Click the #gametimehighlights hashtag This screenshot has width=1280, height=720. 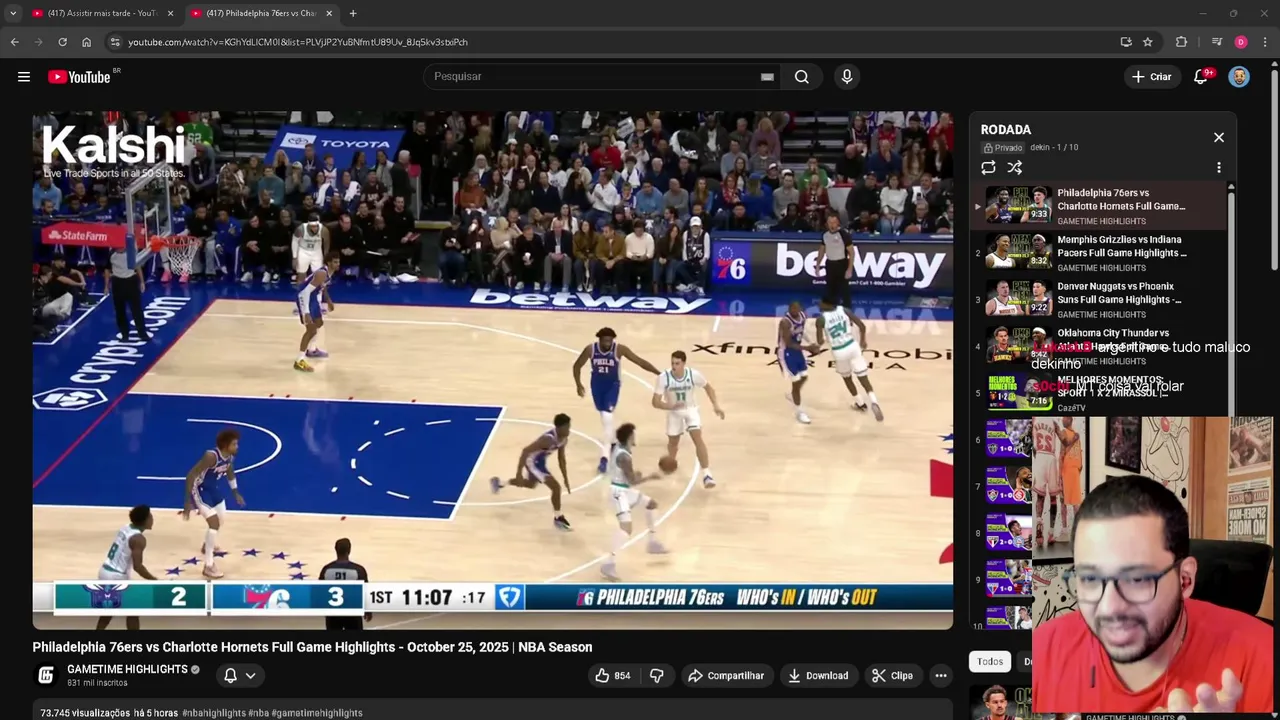click(x=317, y=713)
